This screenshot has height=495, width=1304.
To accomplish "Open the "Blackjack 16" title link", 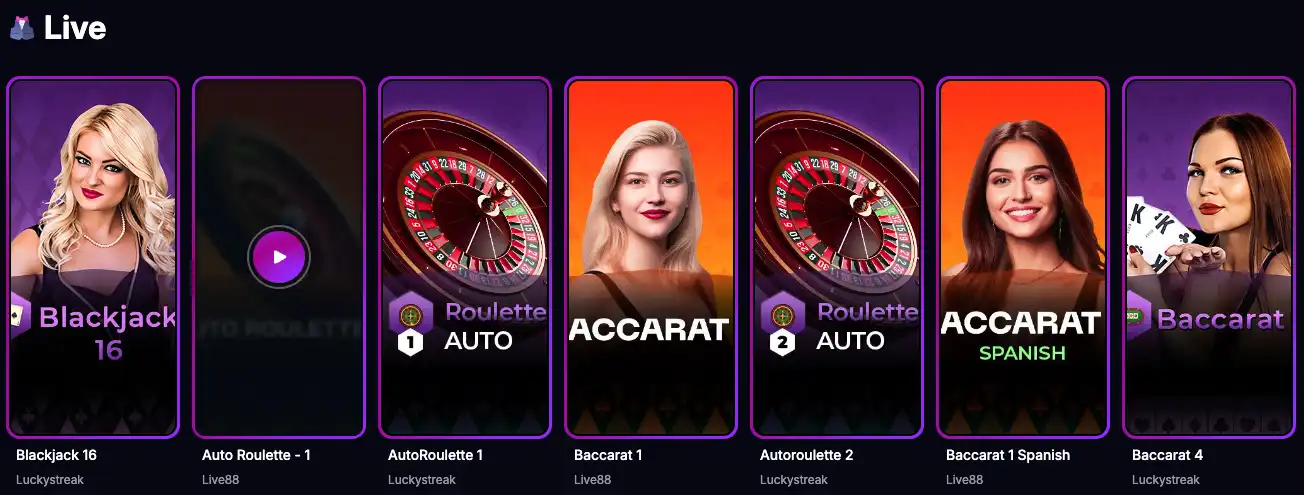I will point(56,455).
